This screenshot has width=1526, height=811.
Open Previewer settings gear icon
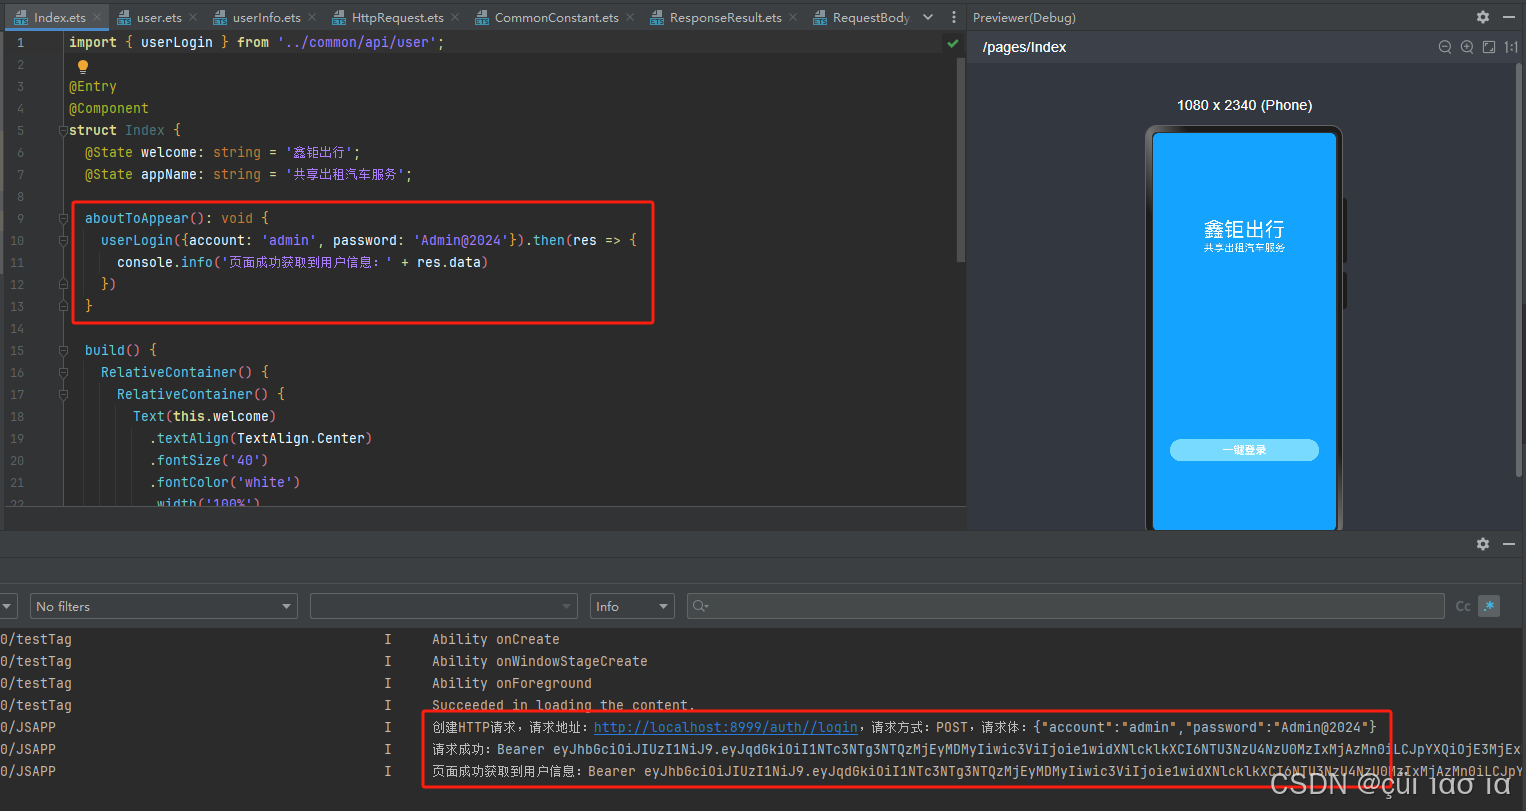click(1483, 17)
